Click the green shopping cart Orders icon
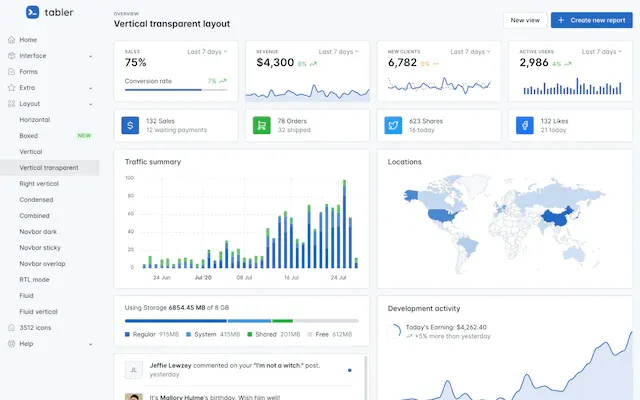Image resolution: width=640 pixels, height=400 pixels. coord(262,125)
